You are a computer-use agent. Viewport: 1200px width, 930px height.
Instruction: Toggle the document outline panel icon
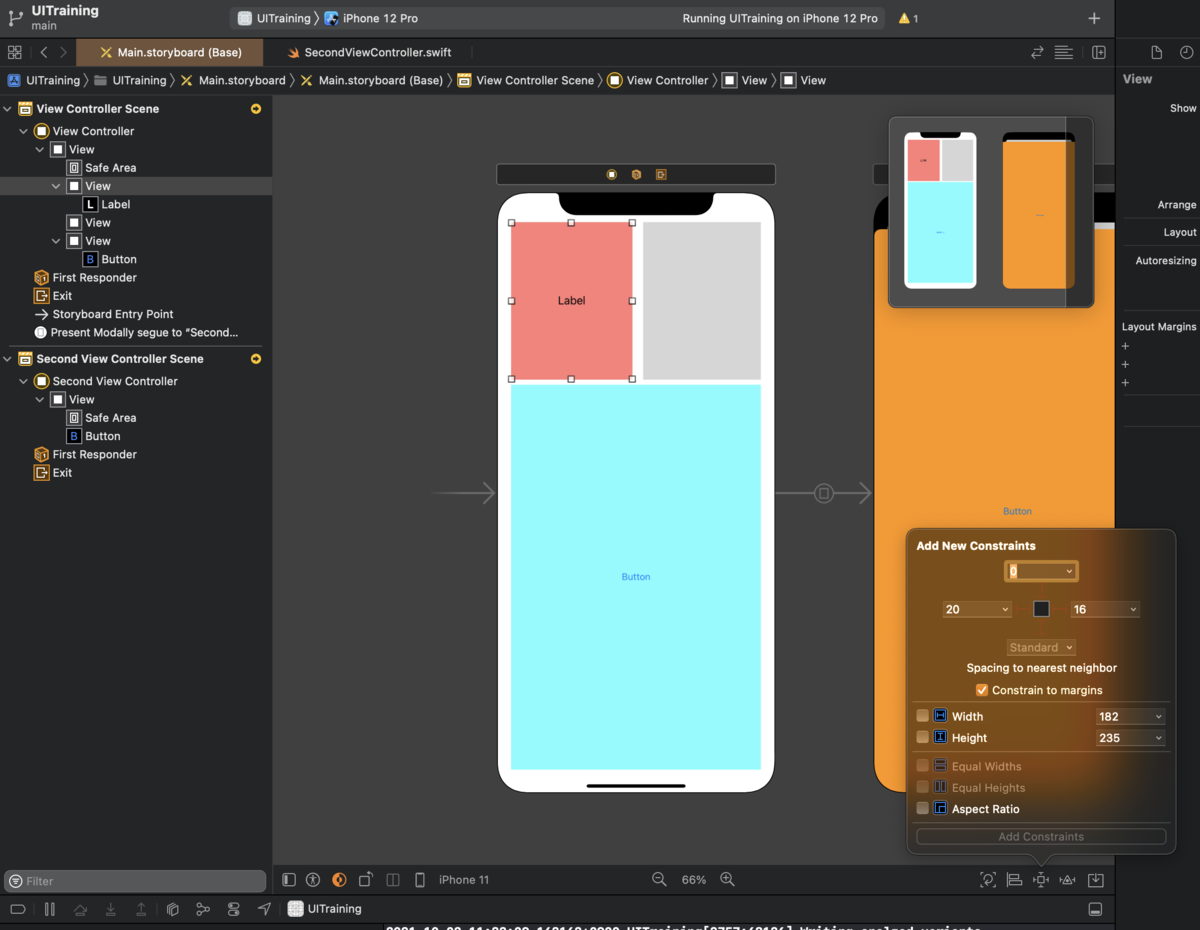coord(289,880)
